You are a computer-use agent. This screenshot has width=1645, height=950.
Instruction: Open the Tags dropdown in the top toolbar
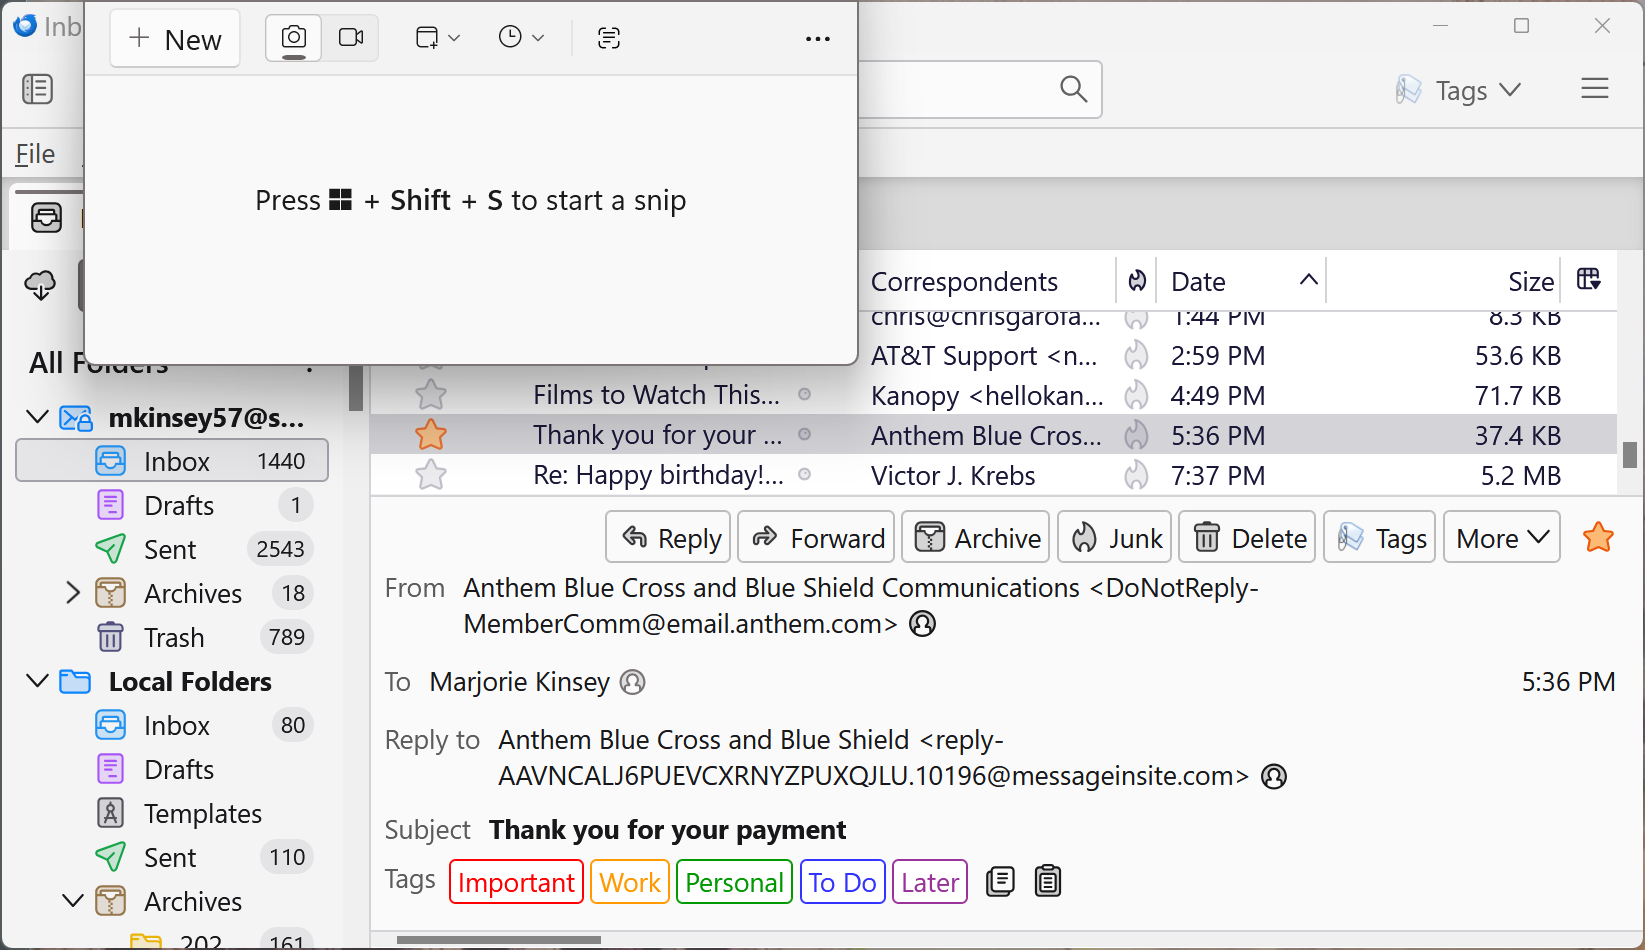coord(1459,90)
